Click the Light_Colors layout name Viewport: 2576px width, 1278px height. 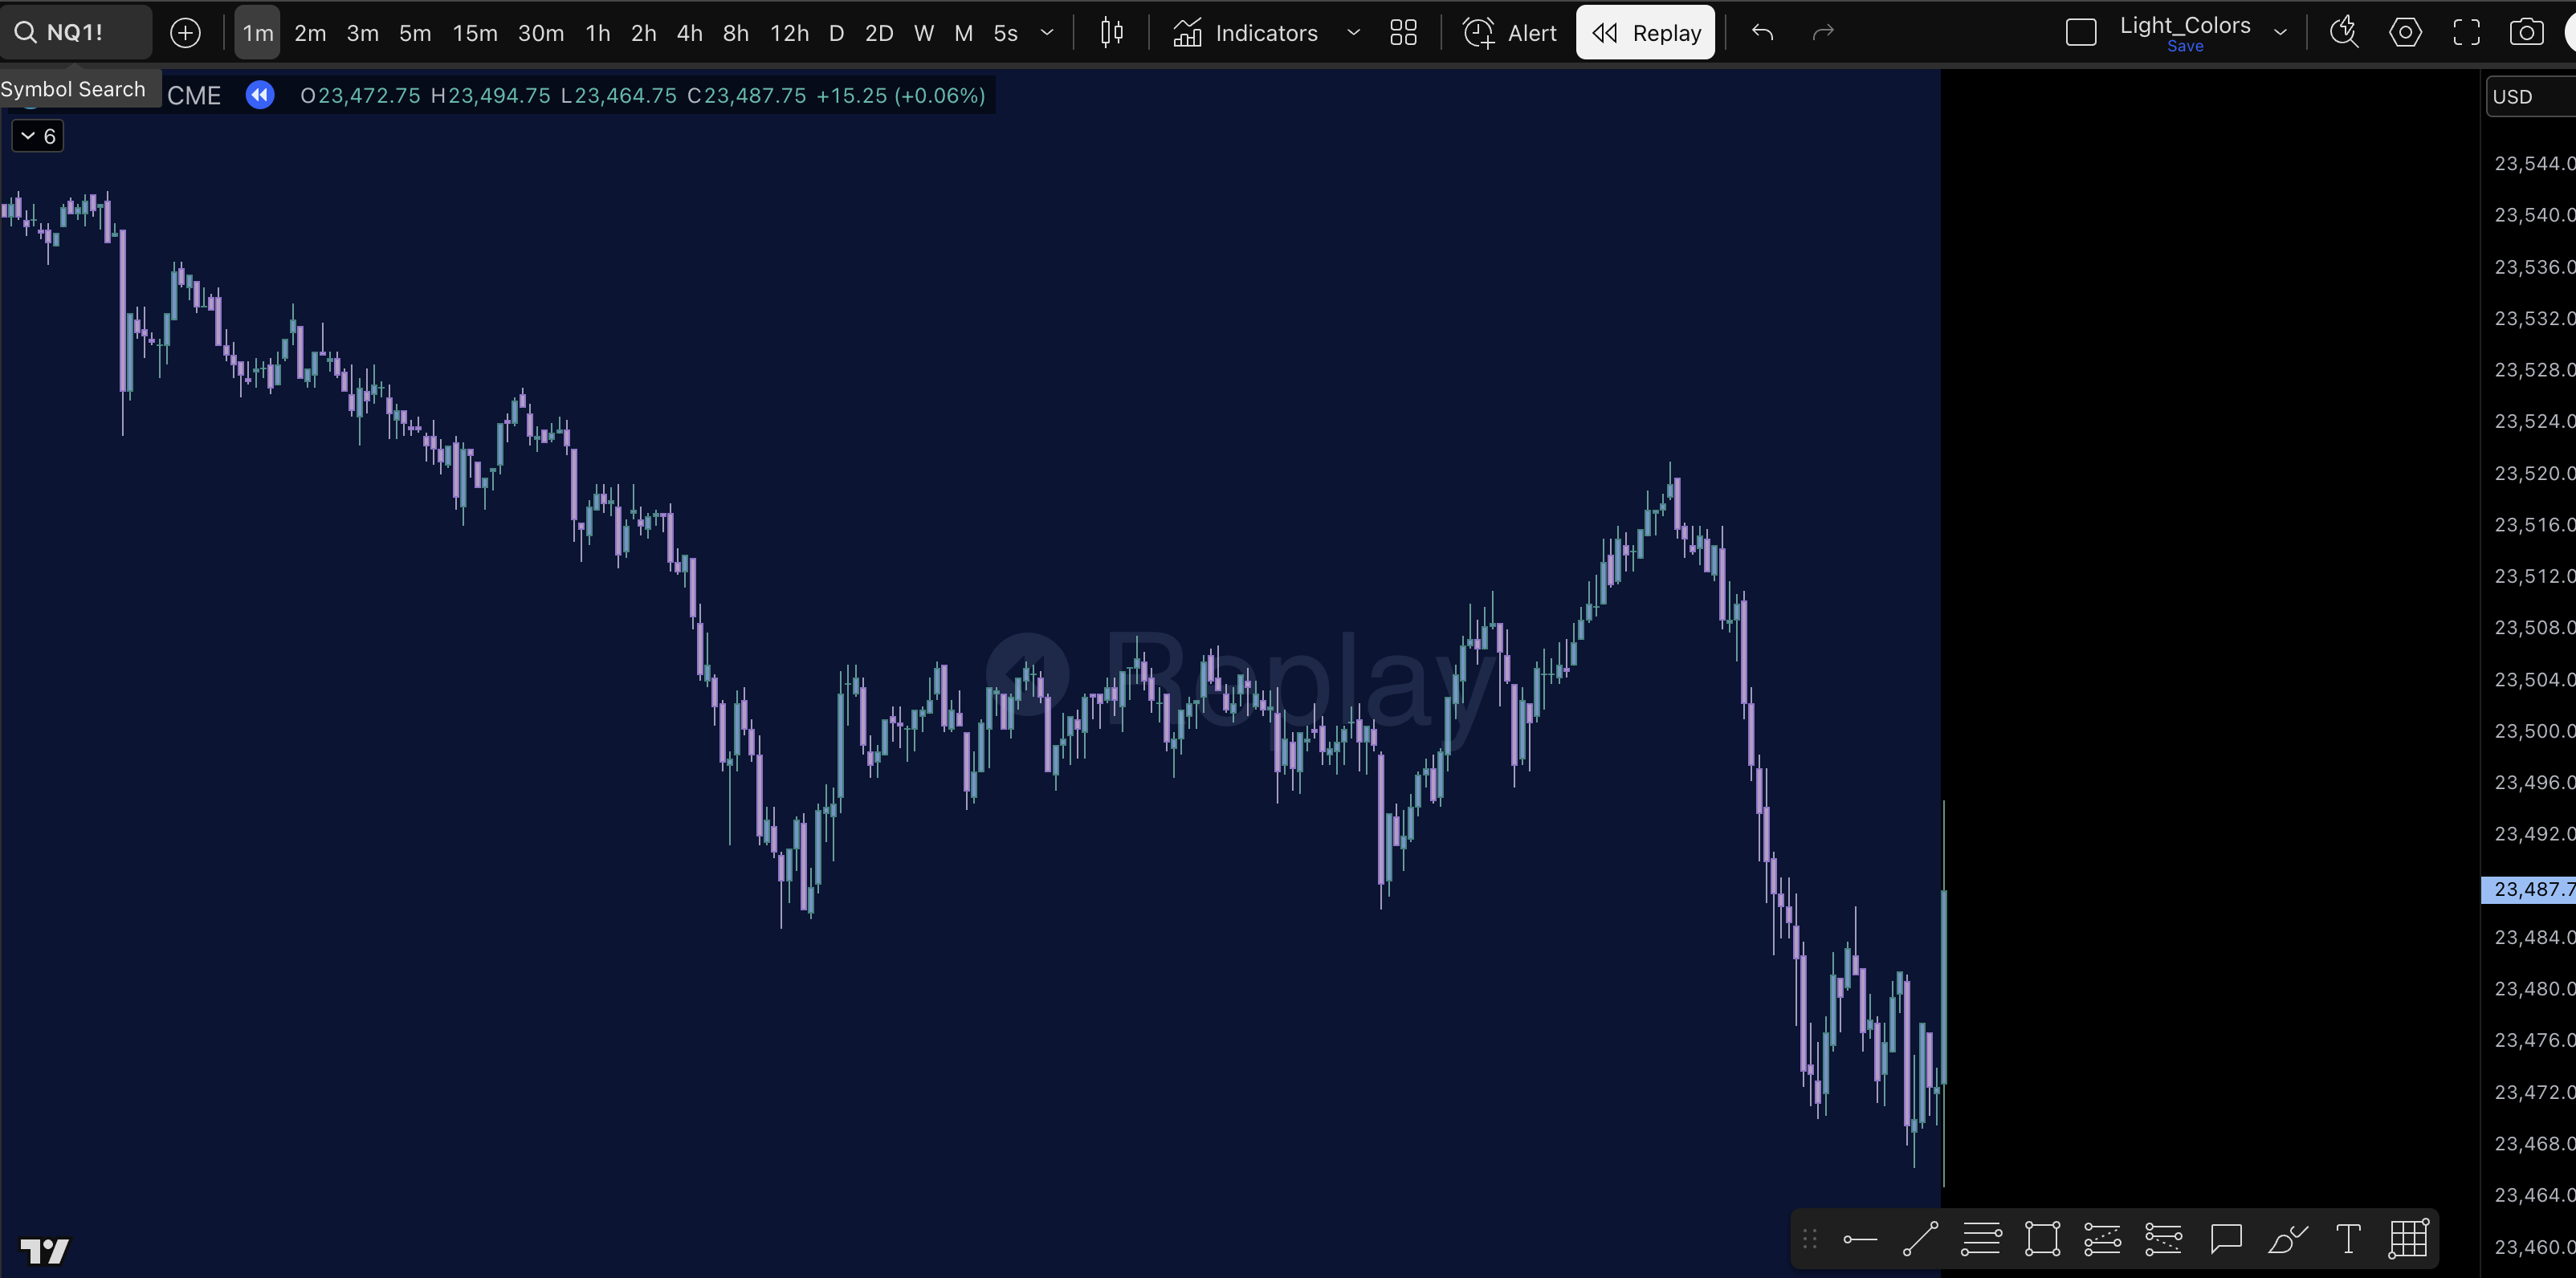tap(2185, 25)
